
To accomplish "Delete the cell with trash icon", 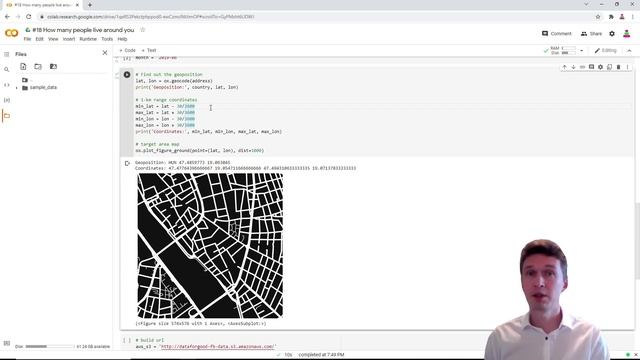I will click(618, 67).
